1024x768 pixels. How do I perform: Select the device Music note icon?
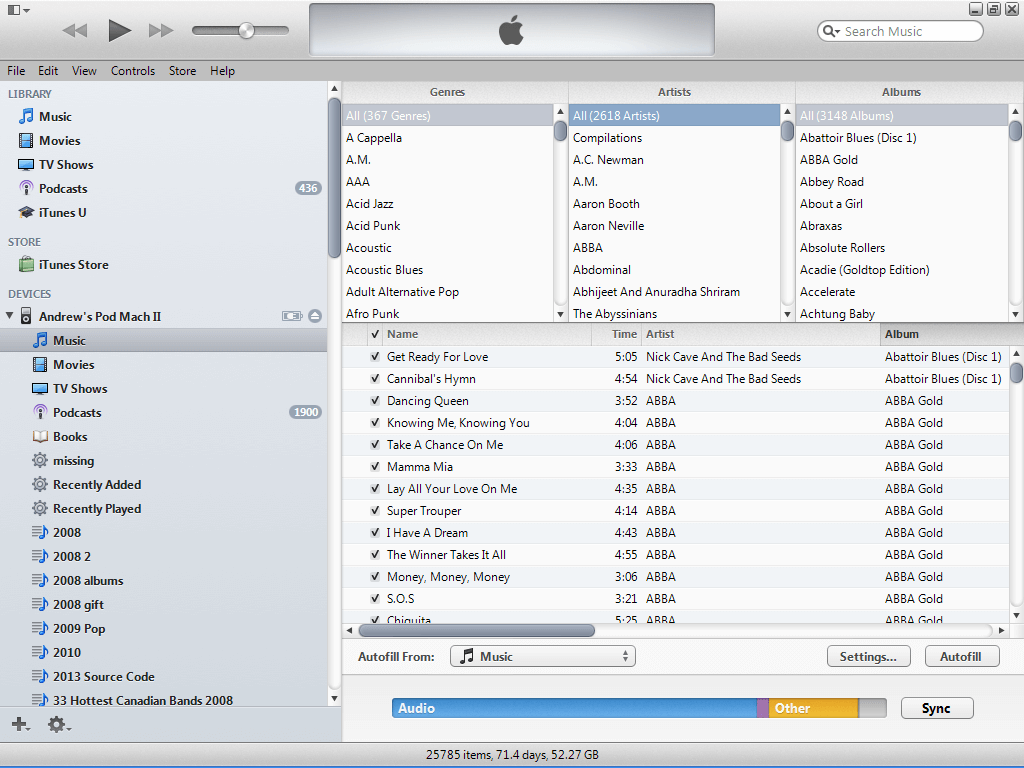pyautogui.click(x=40, y=340)
